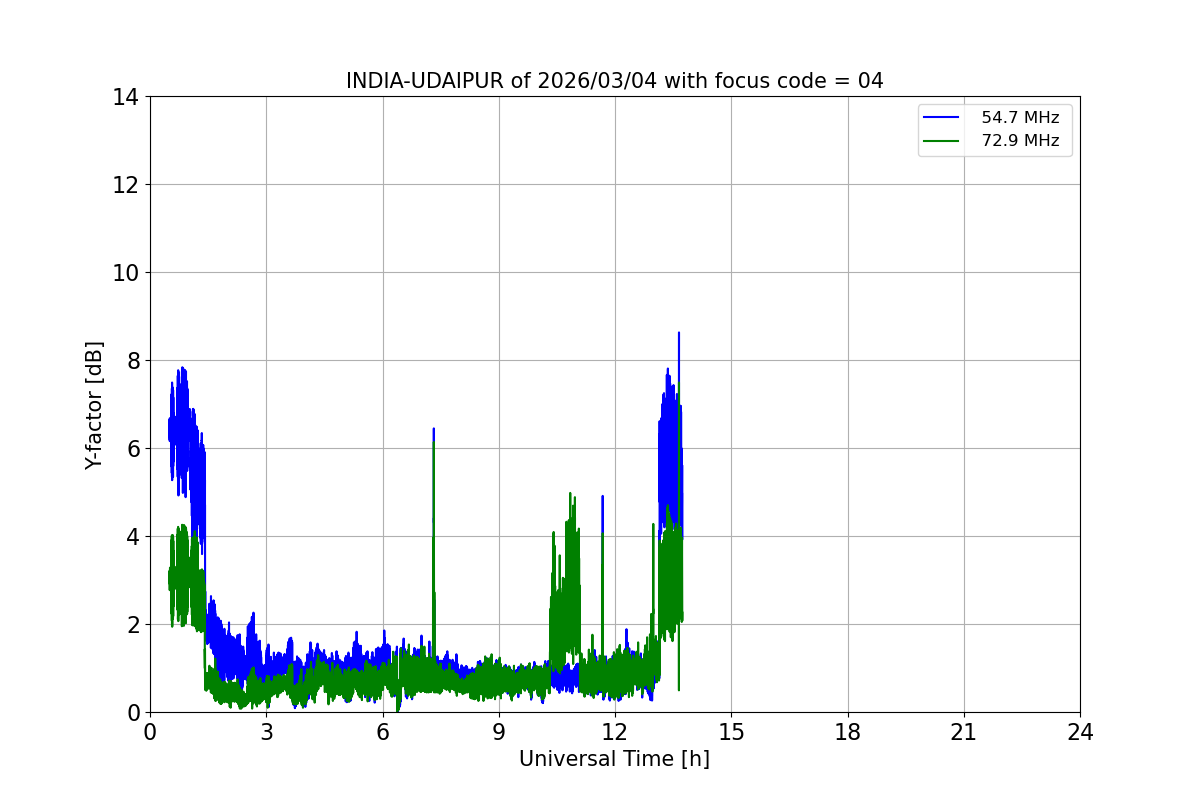Click the tall blue spike peak near 13.7 h
The image size is (1200, 800).
[679, 334]
